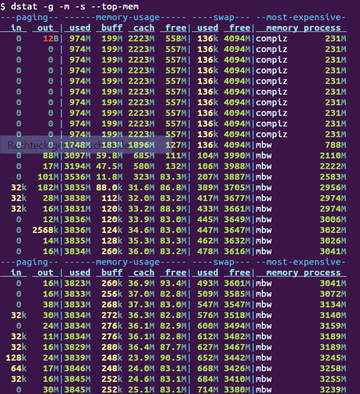Click the 2568k paging out value
The height and width of the screenshot is (394, 360).
[46, 230]
